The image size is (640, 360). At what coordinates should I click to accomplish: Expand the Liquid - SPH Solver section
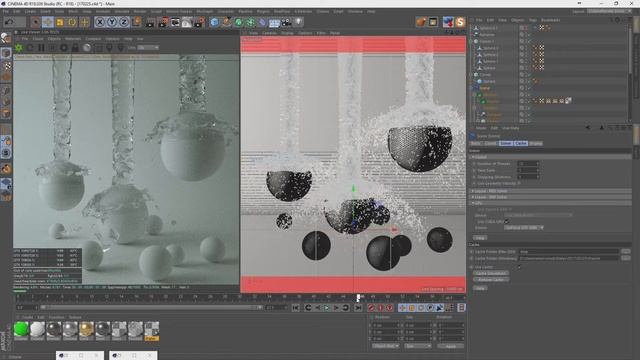pyautogui.click(x=549, y=197)
